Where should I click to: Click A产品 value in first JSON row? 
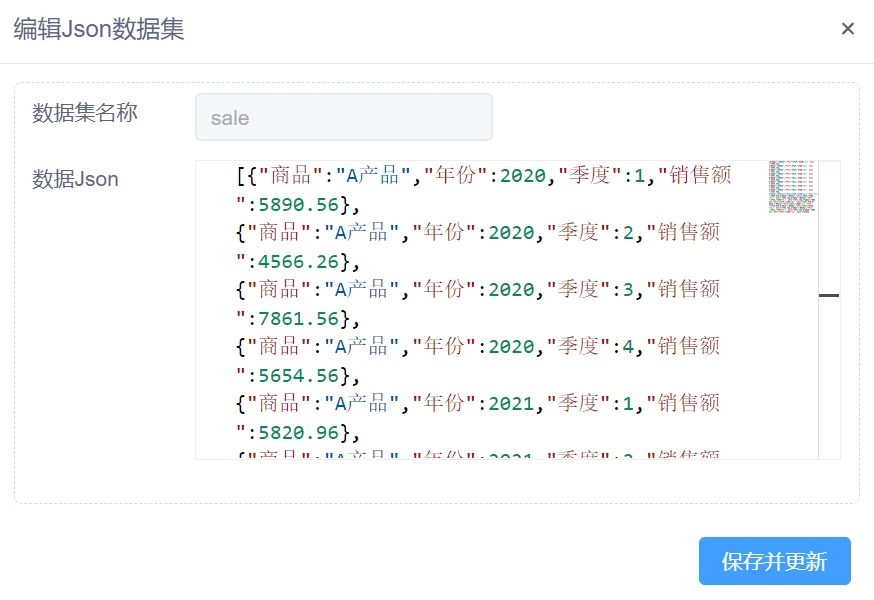(373, 176)
